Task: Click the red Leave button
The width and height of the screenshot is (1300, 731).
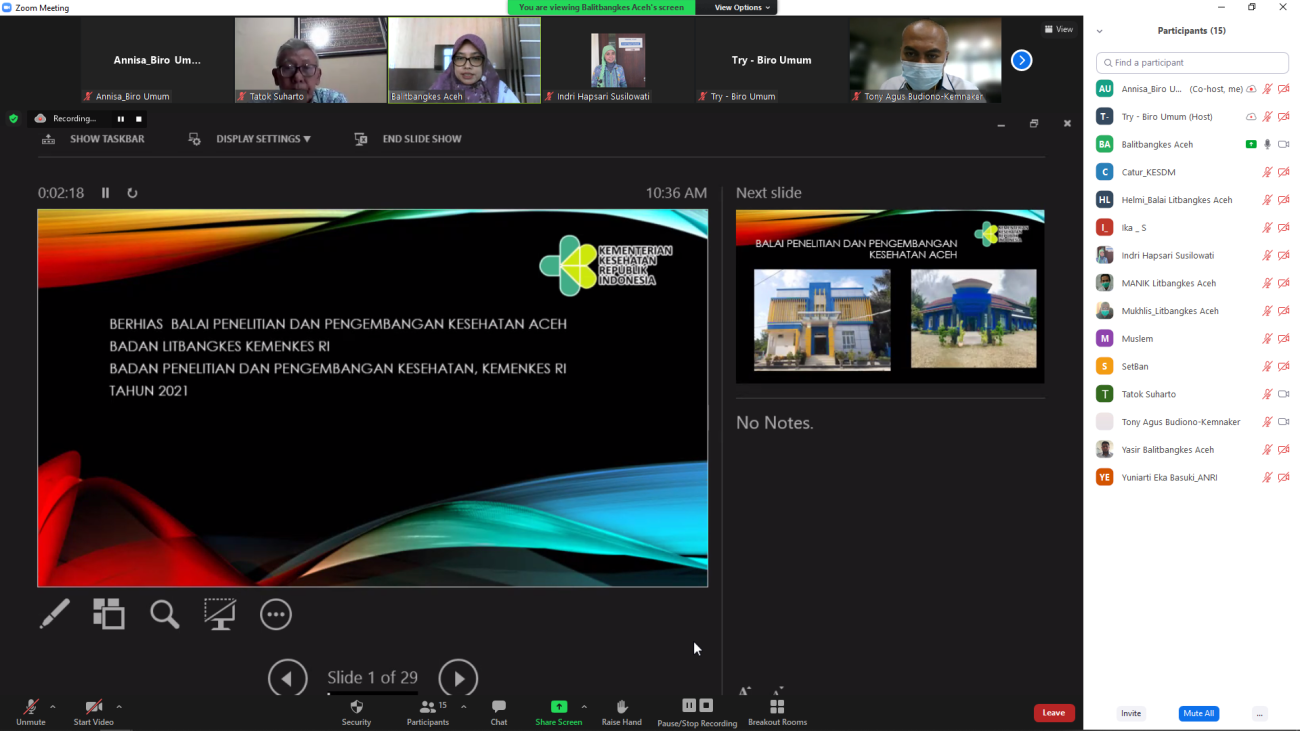Action: point(1053,713)
